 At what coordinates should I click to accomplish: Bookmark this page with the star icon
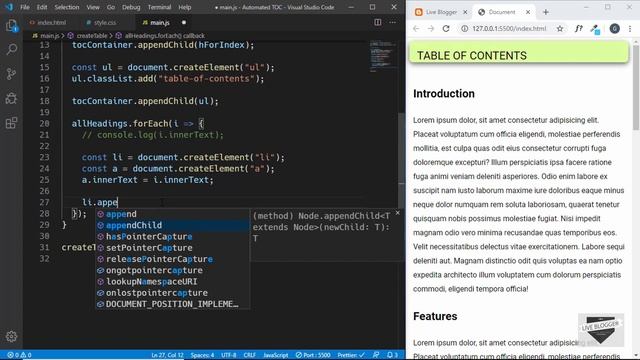[x=560, y=29]
